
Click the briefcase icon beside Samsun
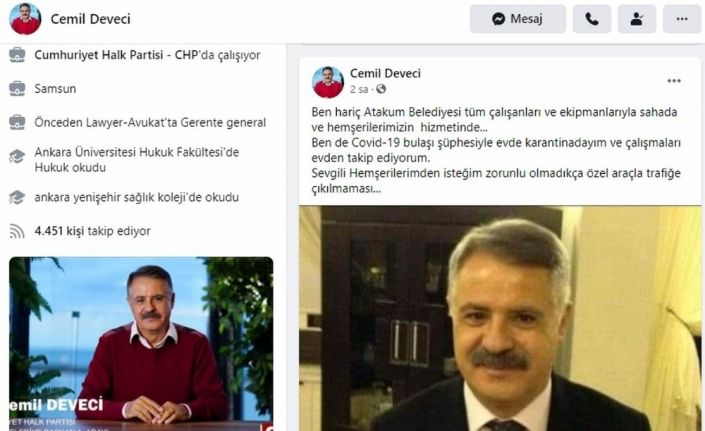pyautogui.click(x=17, y=89)
